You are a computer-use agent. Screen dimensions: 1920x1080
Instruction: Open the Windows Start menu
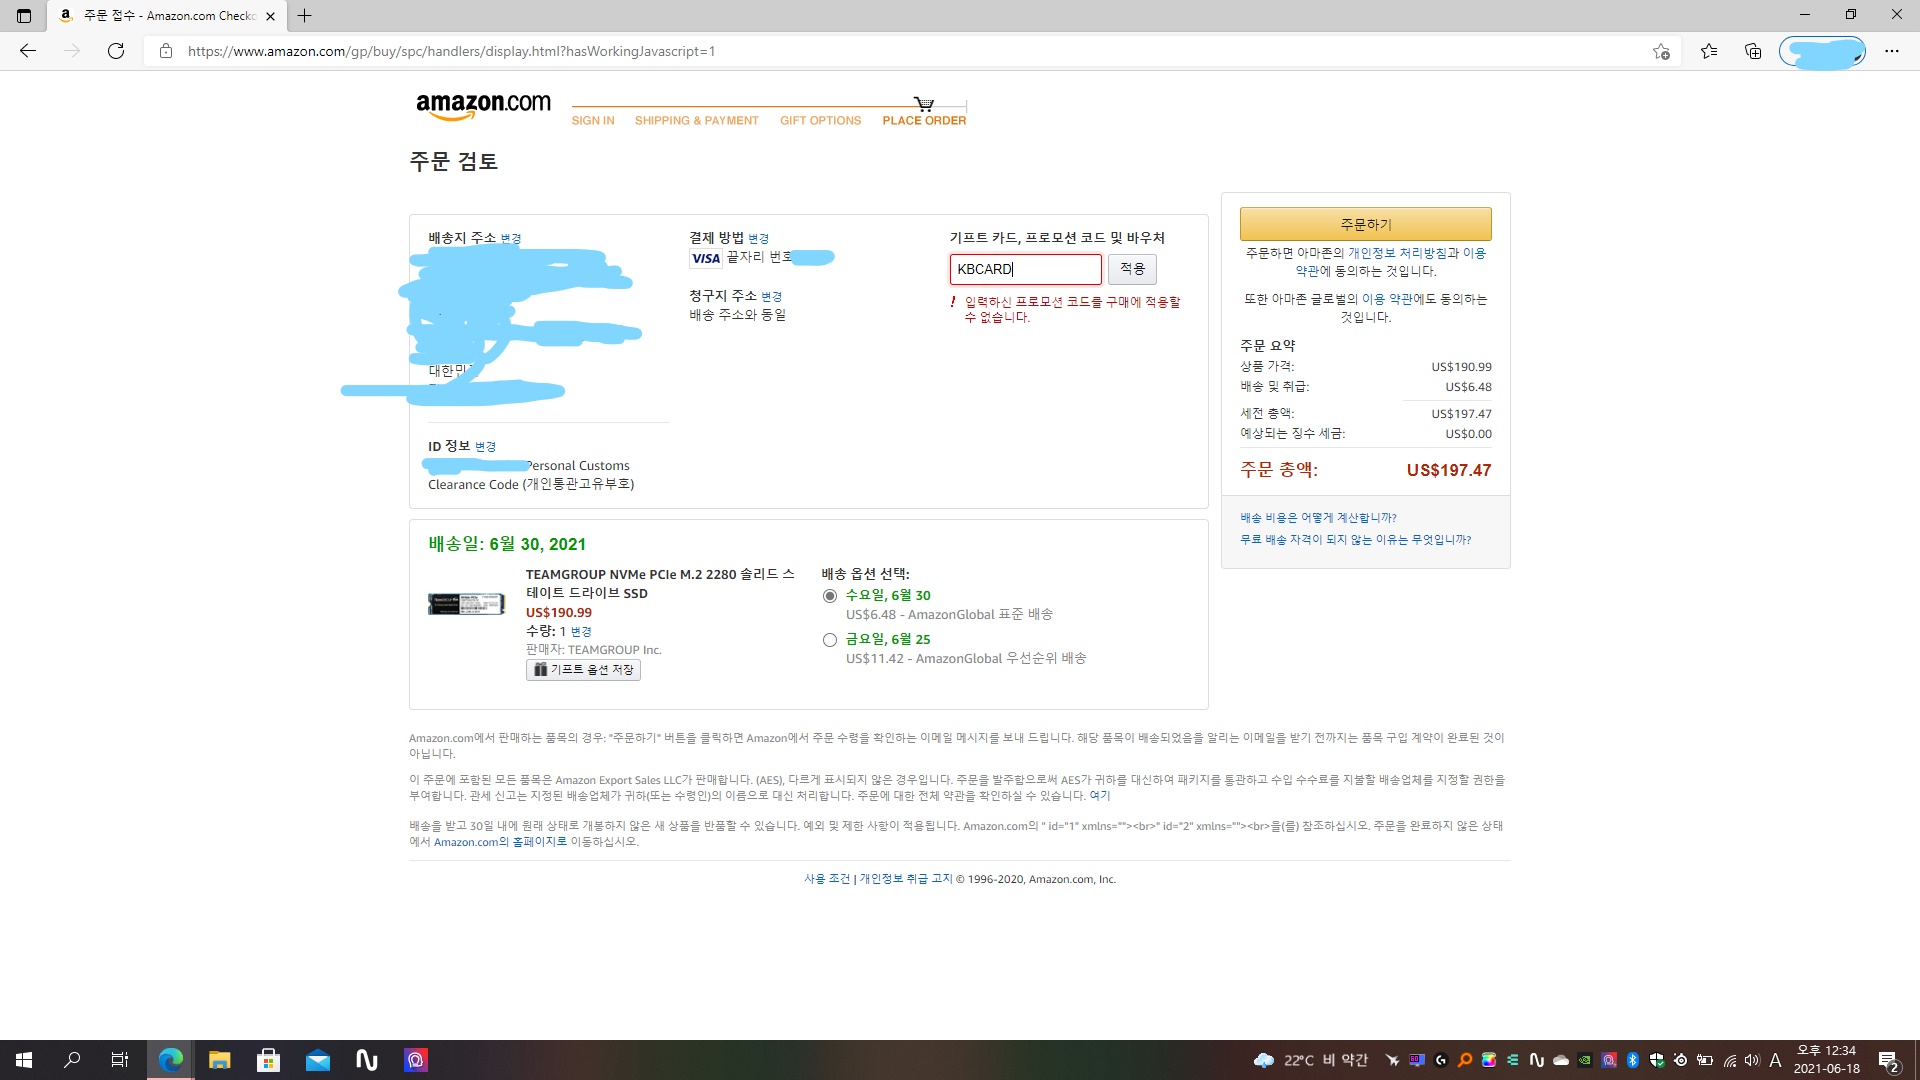(24, 1060)
